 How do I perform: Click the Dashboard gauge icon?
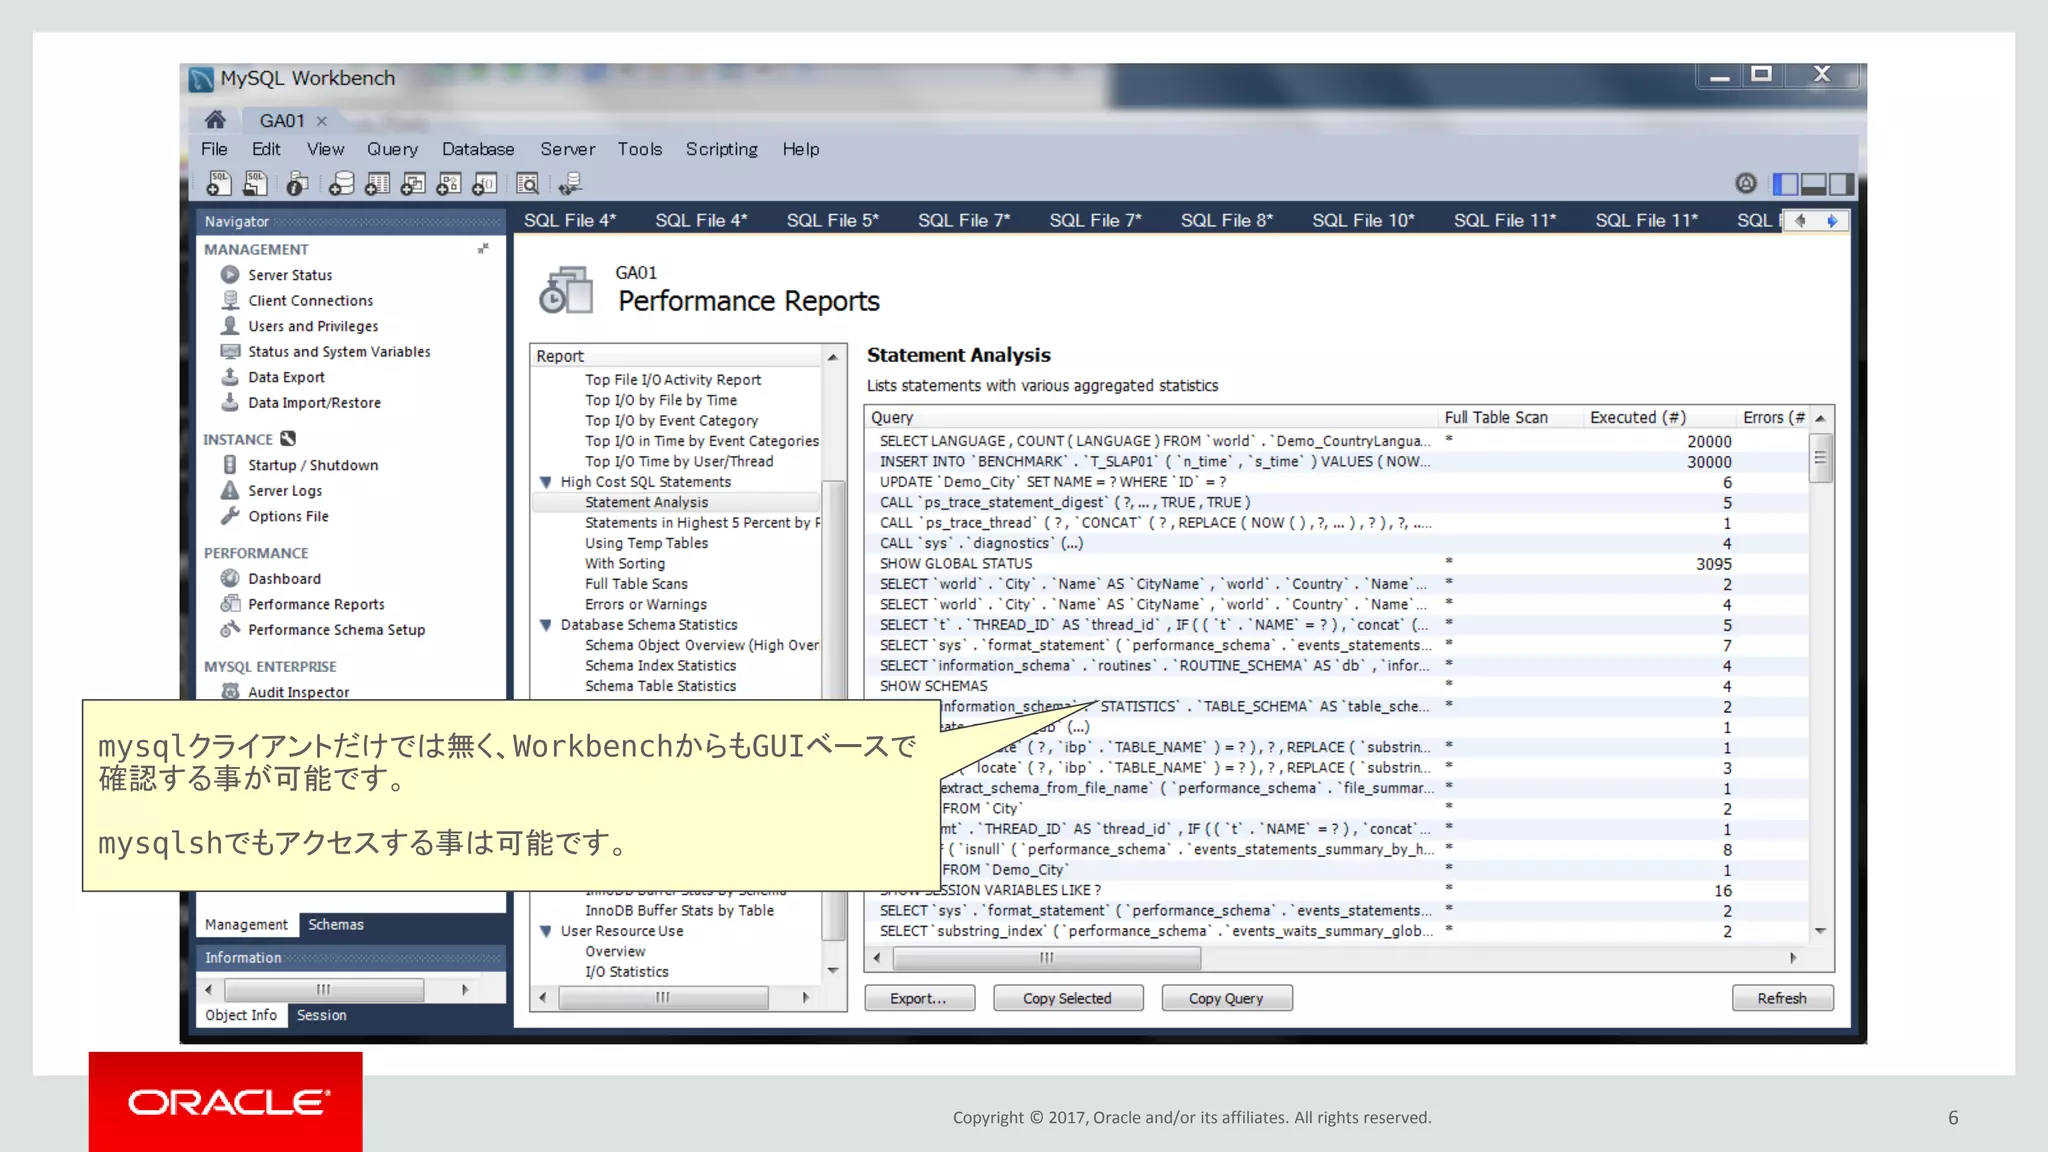(230, 578)
